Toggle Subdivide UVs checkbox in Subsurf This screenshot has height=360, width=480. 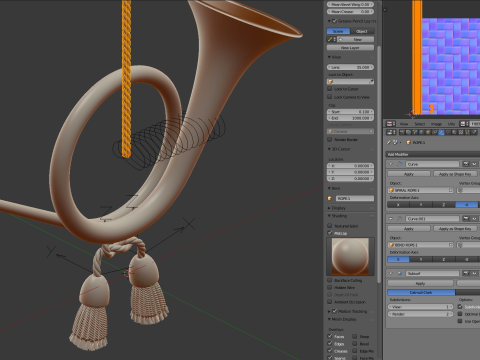tap(460, 307)
